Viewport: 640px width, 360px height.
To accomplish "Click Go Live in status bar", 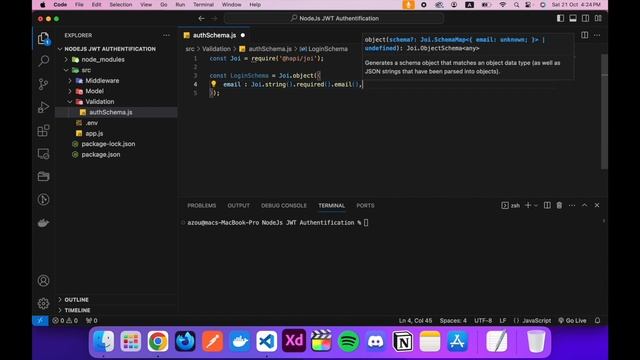I will point(572,320).
